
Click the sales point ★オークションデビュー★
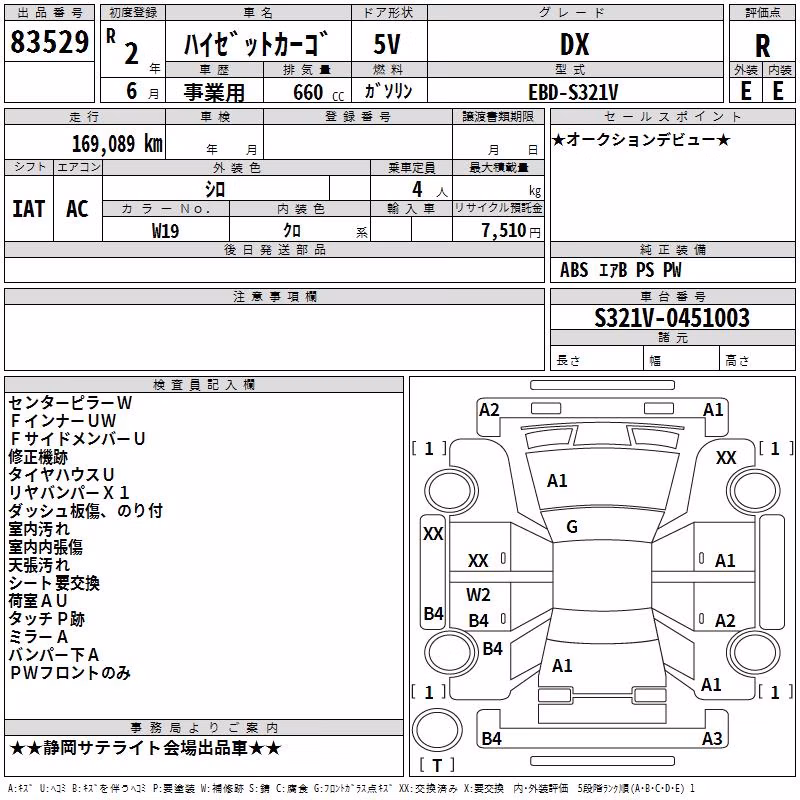641,139
